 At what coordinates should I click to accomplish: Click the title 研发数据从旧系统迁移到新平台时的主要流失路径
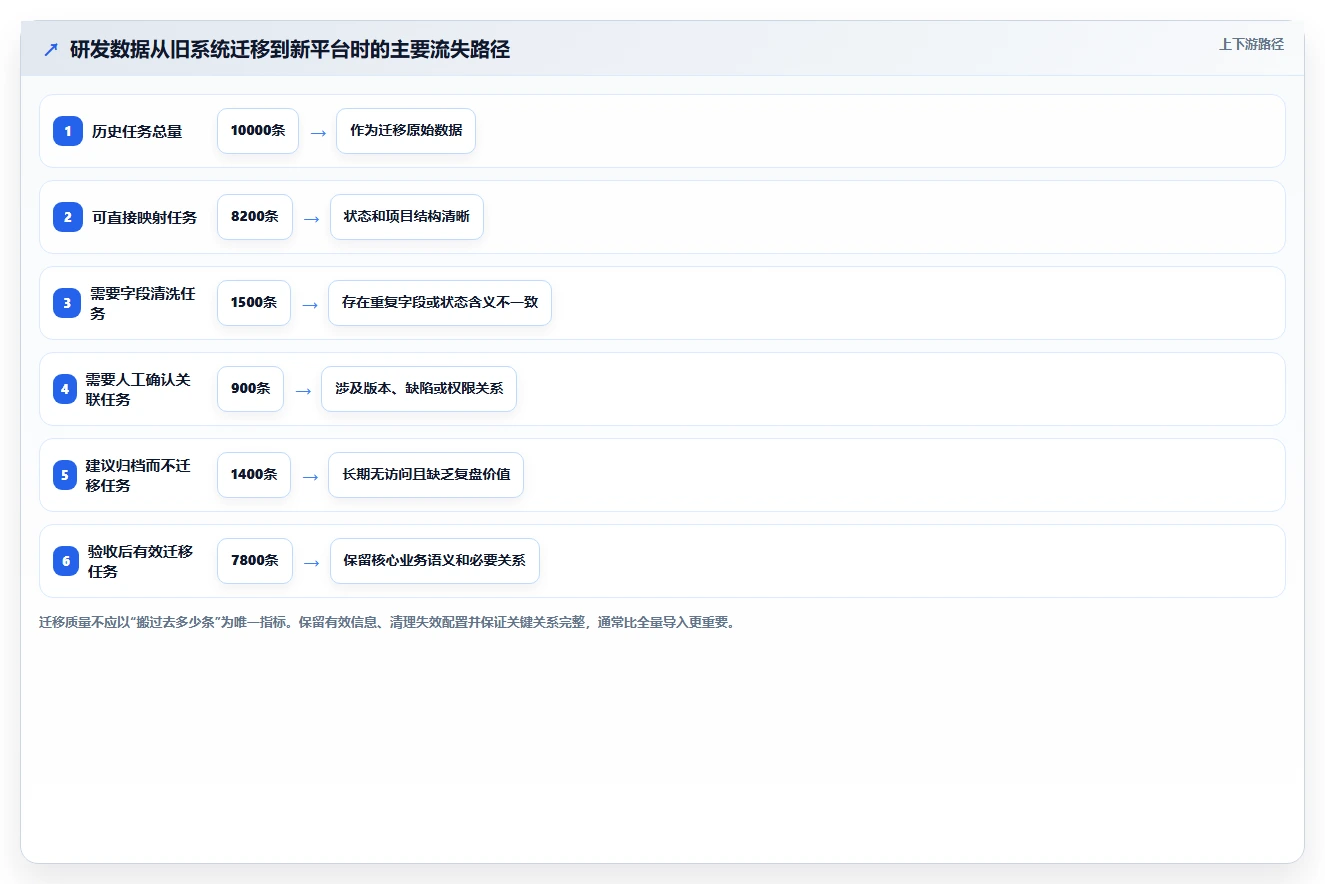tap(290, 50)
